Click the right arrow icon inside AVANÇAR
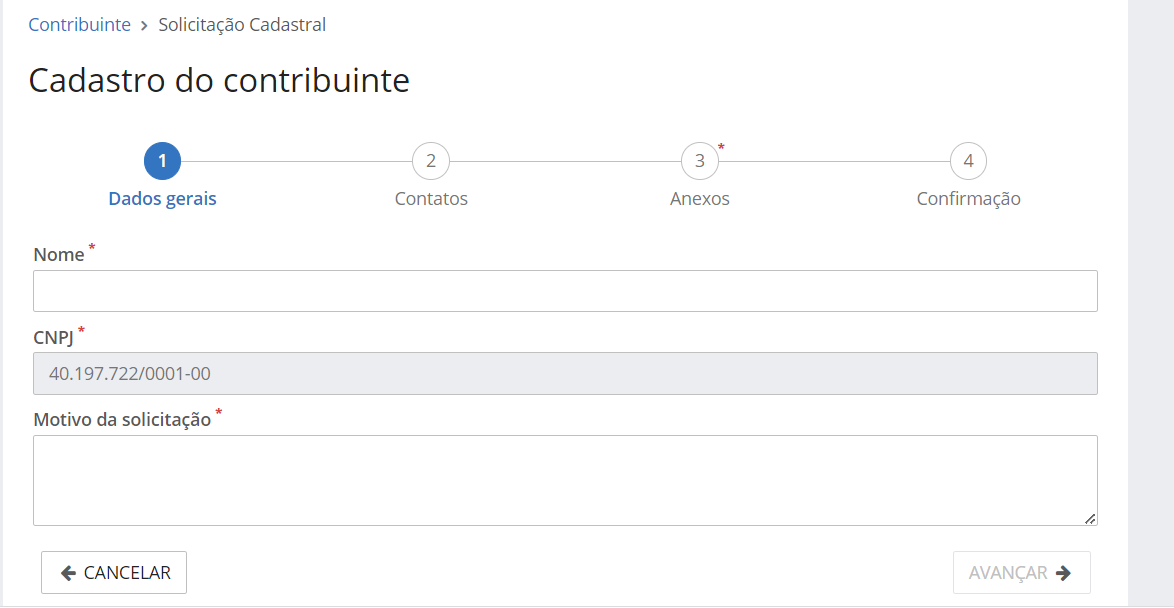The height and width of the screenshot is (608, 1174). tap(1065, 571)
